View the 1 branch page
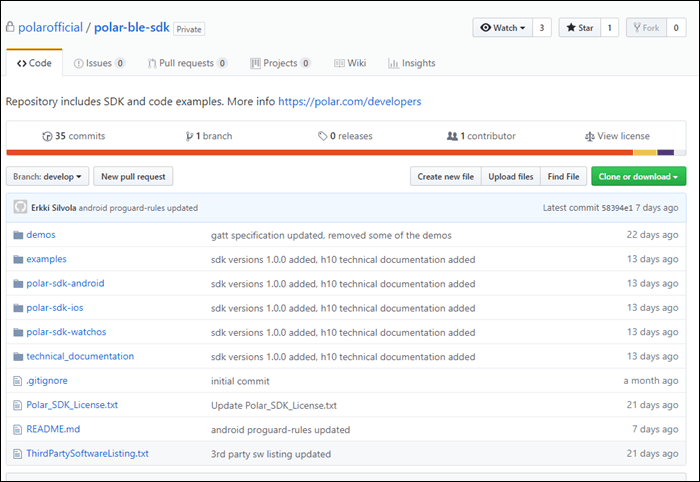 [209, 136]
